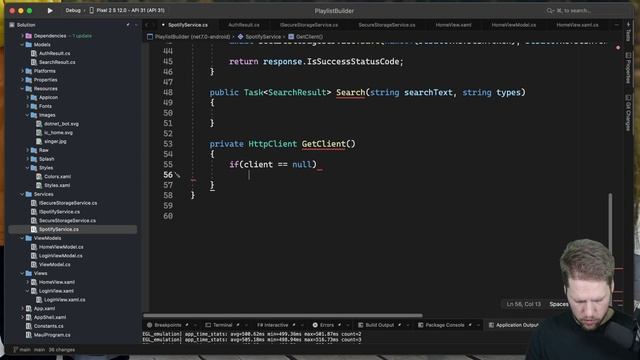Open SearchResult.cs in the solution tree
Screen dimensions: 640x360
click(57, 62)
